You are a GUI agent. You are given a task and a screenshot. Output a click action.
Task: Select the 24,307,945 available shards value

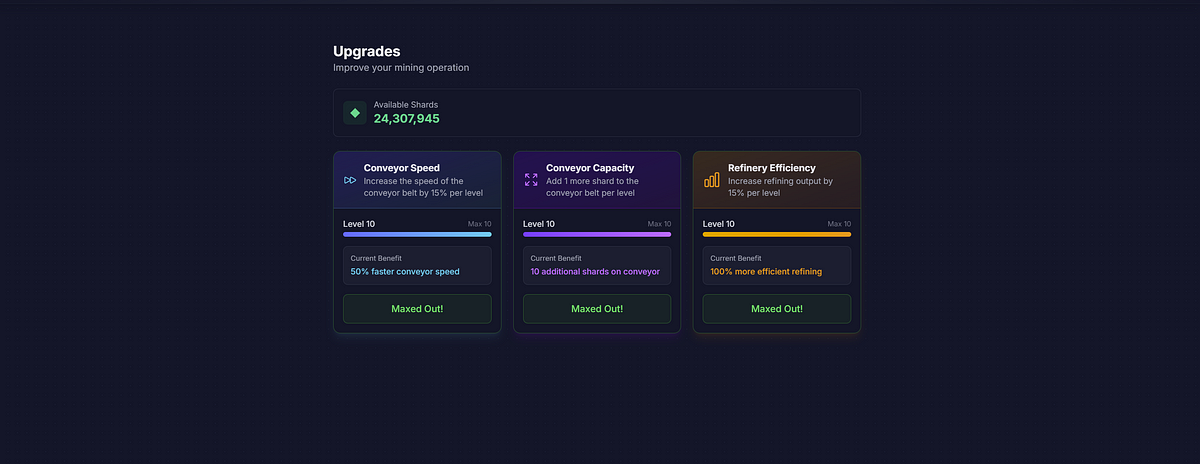[x=406, y=119]
